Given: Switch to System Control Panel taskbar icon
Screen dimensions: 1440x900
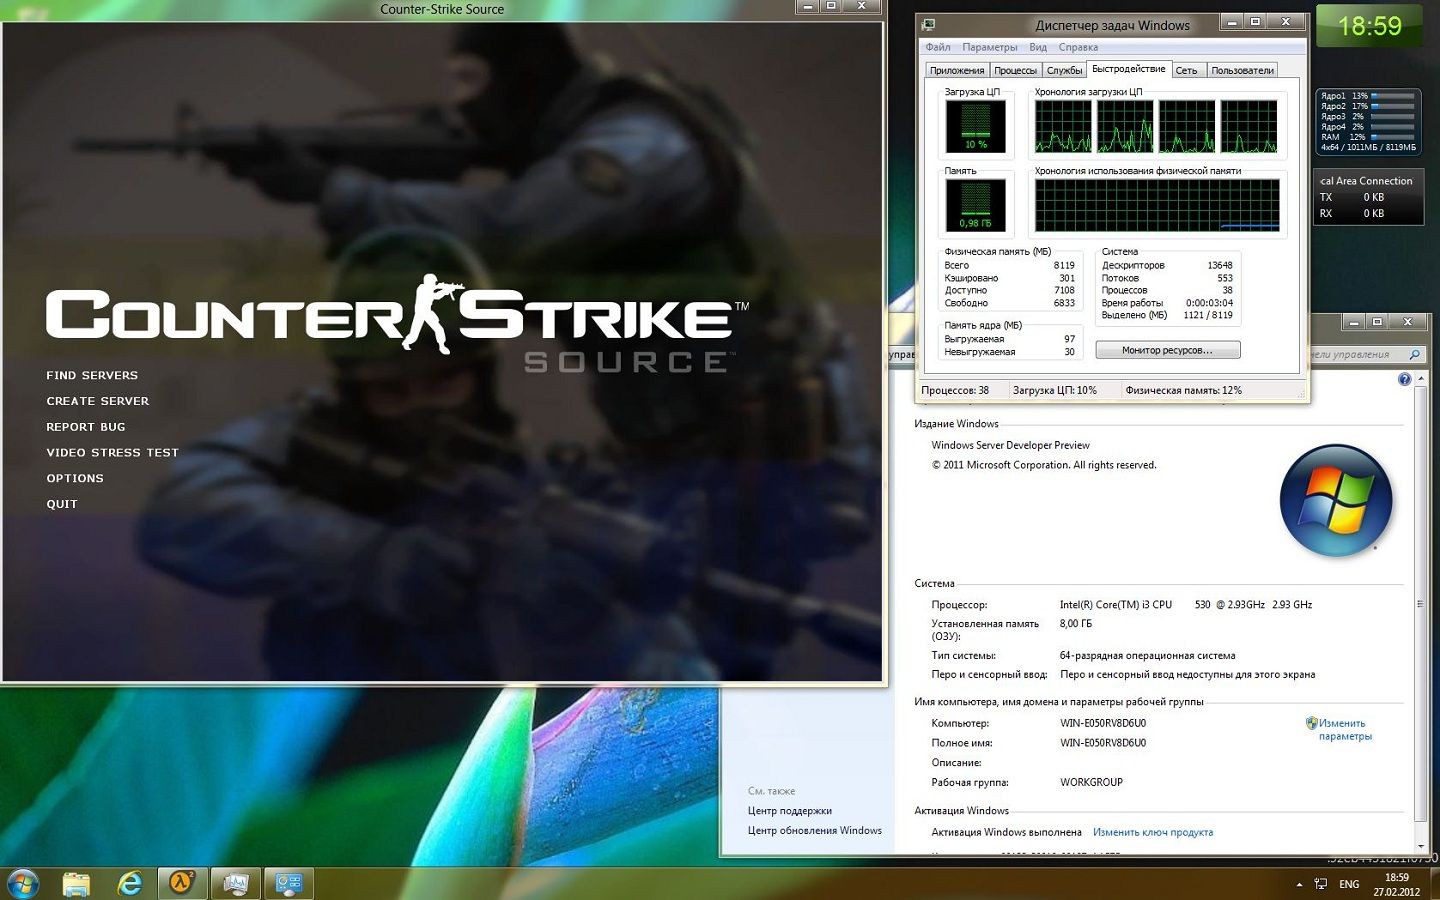Looking at the screenshot, I should click(x=289, y=883).
